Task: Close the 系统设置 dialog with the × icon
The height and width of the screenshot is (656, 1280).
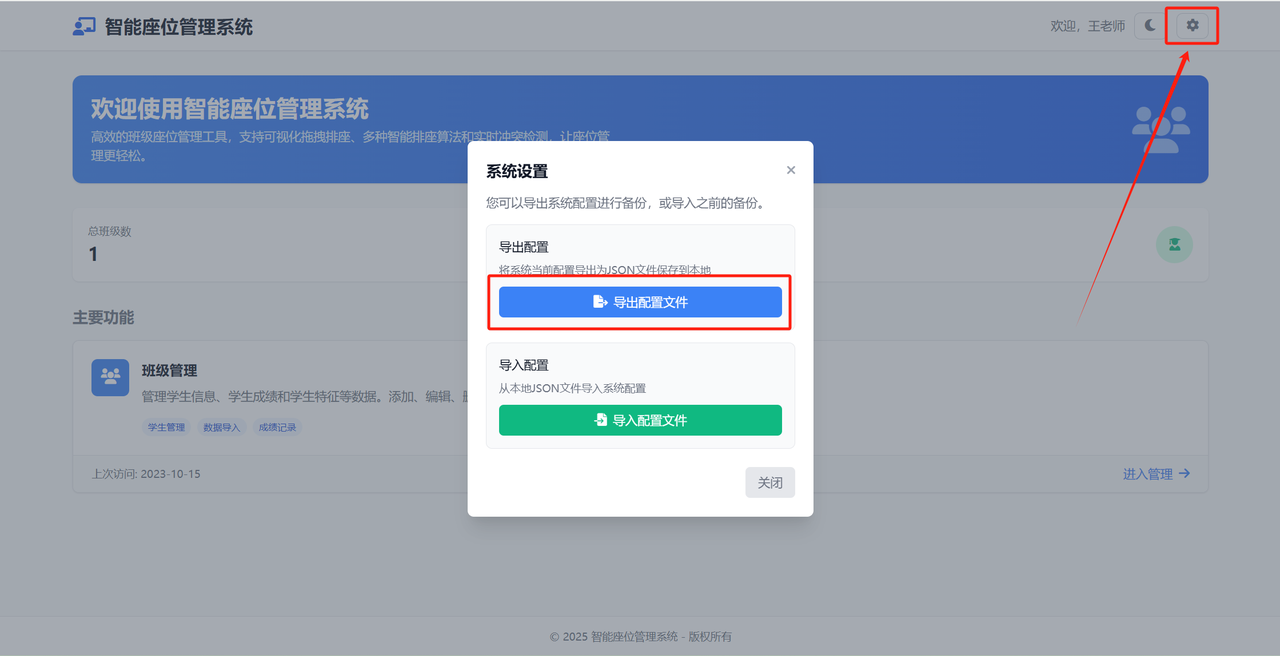Action: (791, 169)
